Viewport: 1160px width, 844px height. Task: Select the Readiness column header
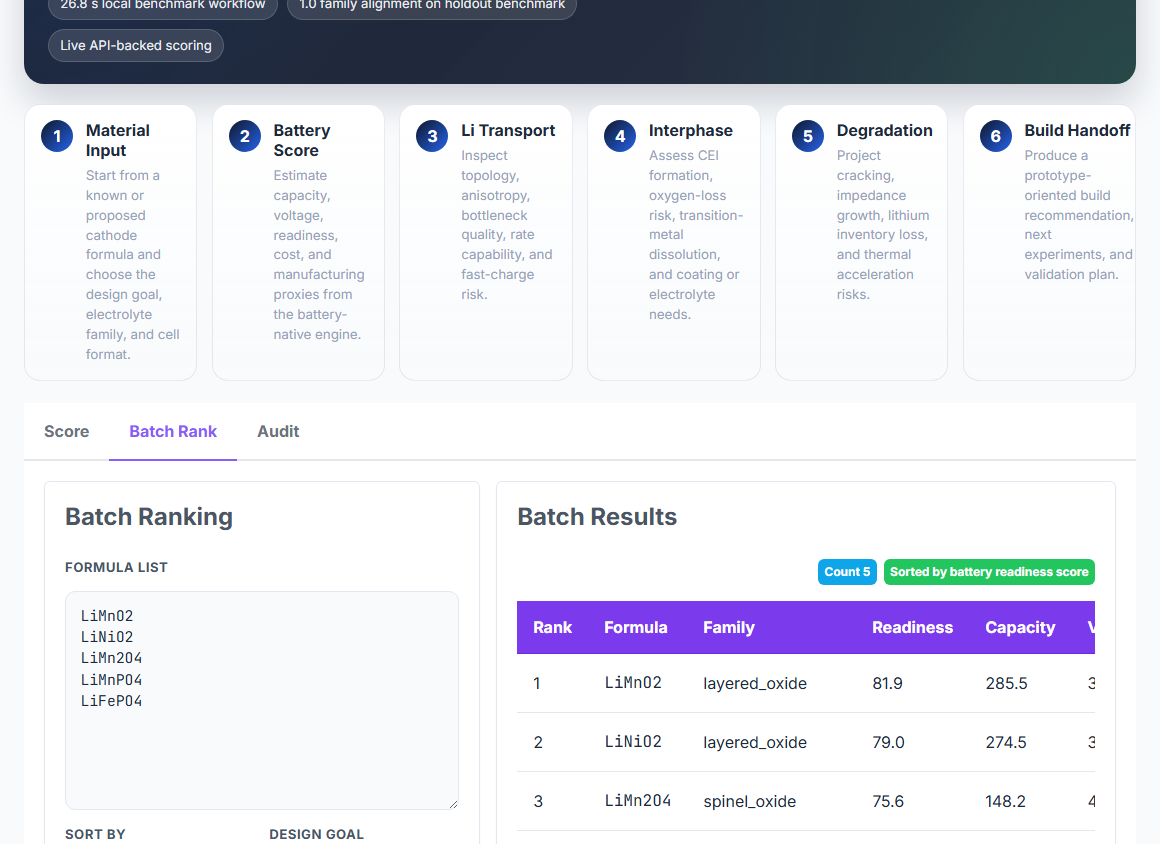[912, 627]
